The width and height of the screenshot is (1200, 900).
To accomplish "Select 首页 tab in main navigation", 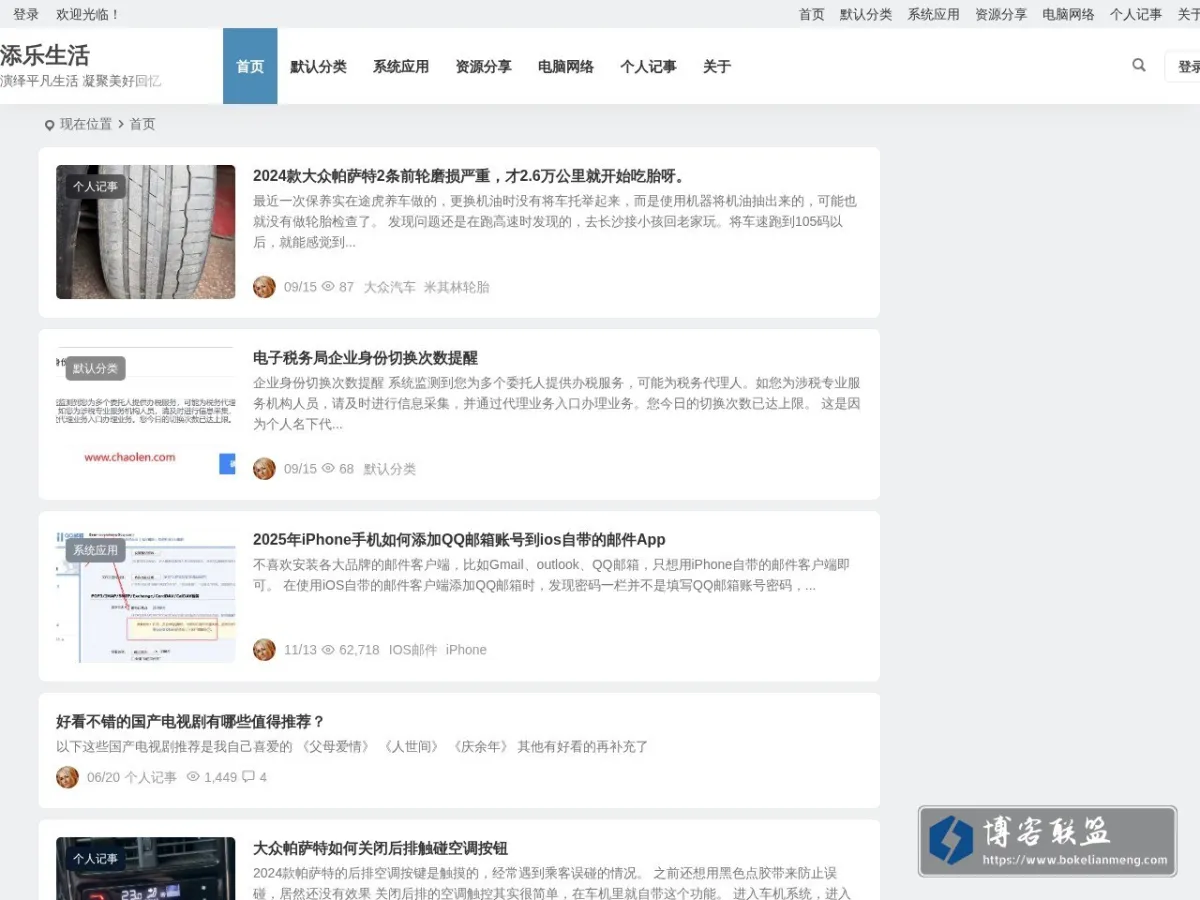I will pos(250,66).
